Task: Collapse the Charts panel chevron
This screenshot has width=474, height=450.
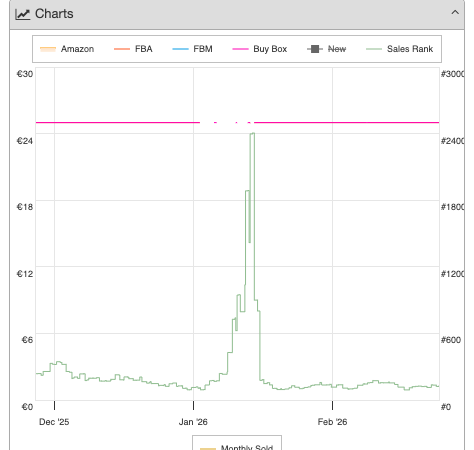Action: 455,13
